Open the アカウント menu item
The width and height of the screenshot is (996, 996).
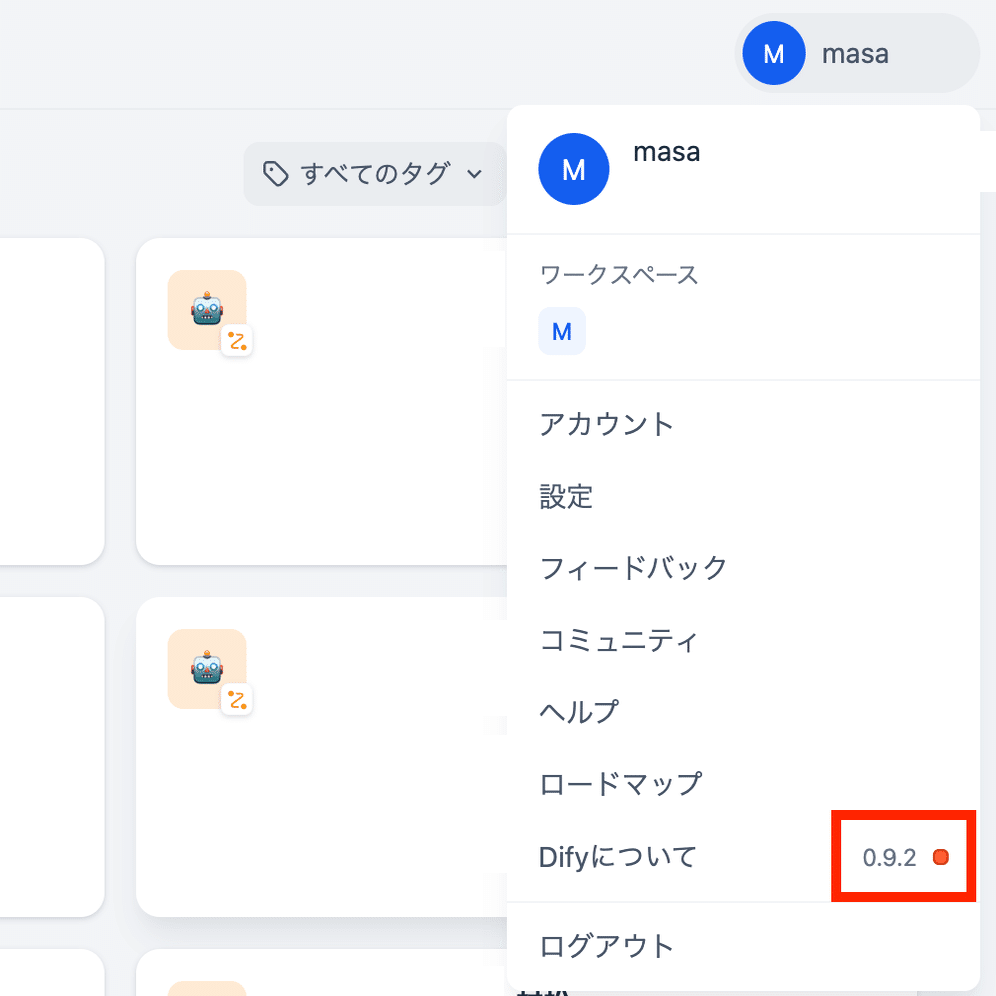click(x=607, y=424)
